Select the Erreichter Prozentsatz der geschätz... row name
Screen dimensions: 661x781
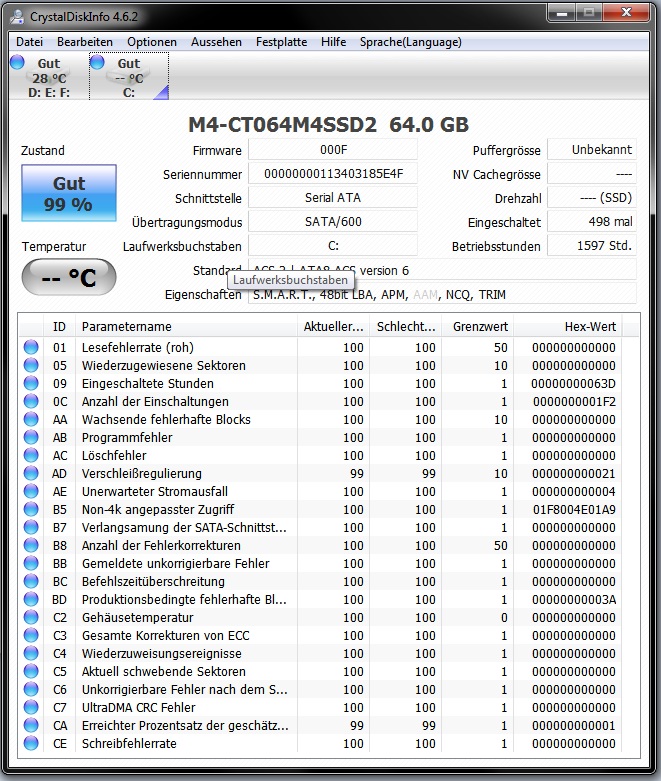click(x=185, y=725)
